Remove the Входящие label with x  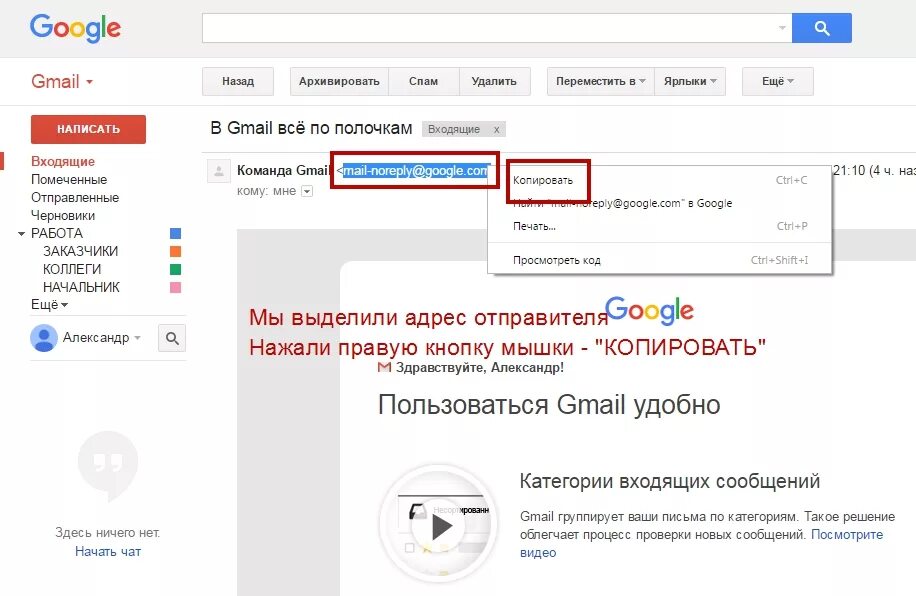coord(497,129)
